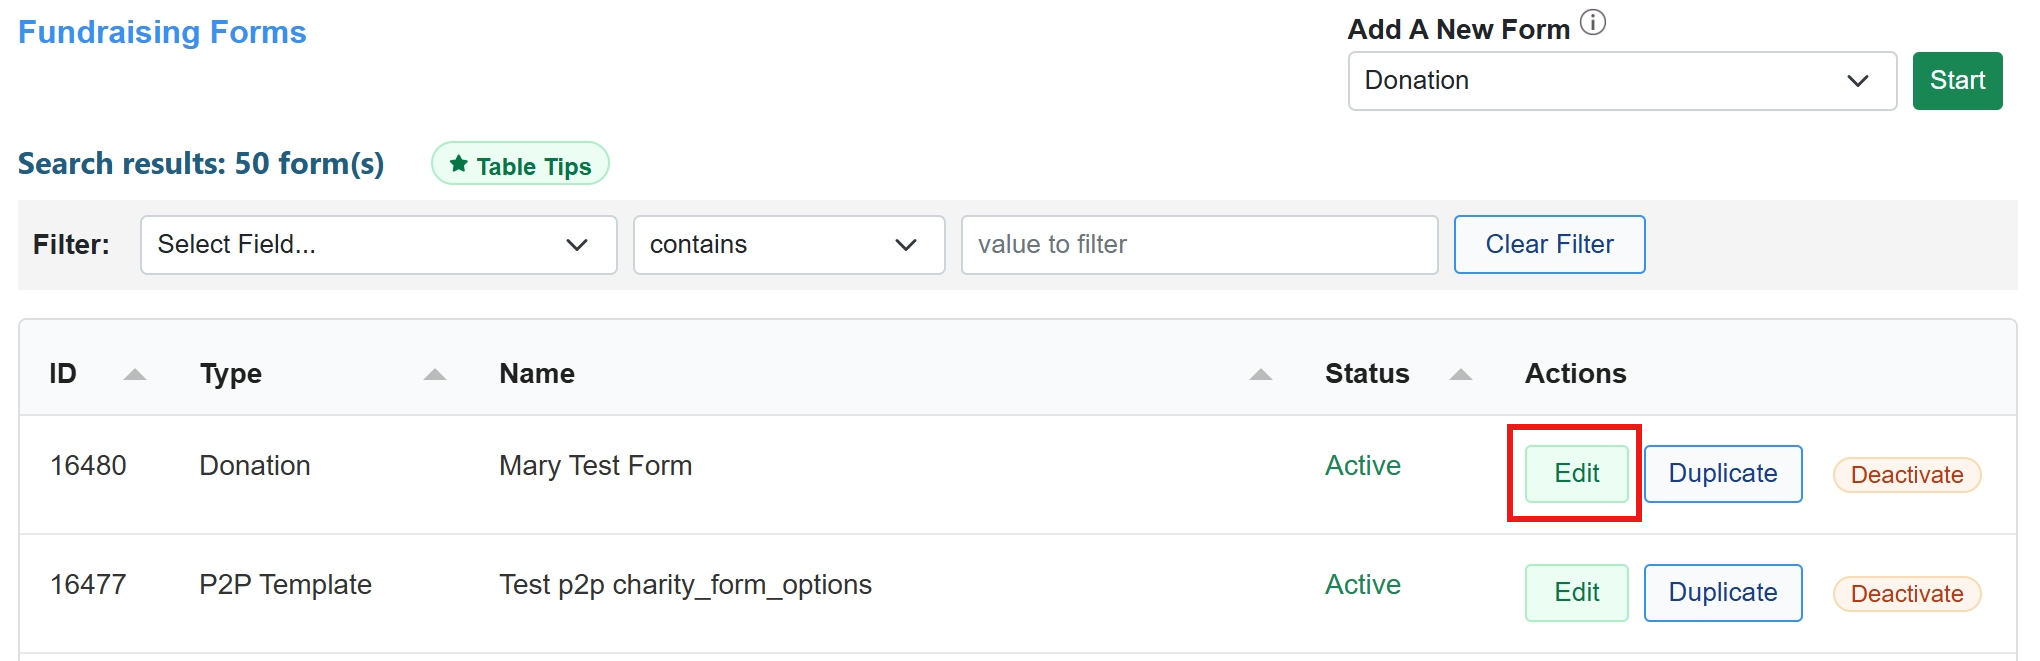Edit the Test p2p charity_form_options form
Screen dimensions: 2040x661
[x=1576, y=593]
